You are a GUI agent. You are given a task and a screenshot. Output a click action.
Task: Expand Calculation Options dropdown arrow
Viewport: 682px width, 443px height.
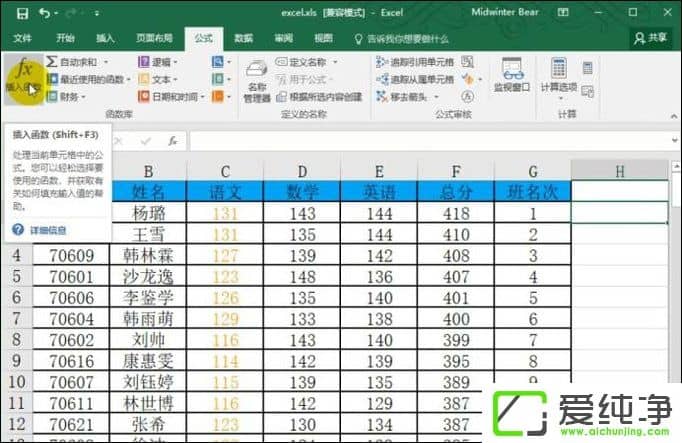coord(561,98)
